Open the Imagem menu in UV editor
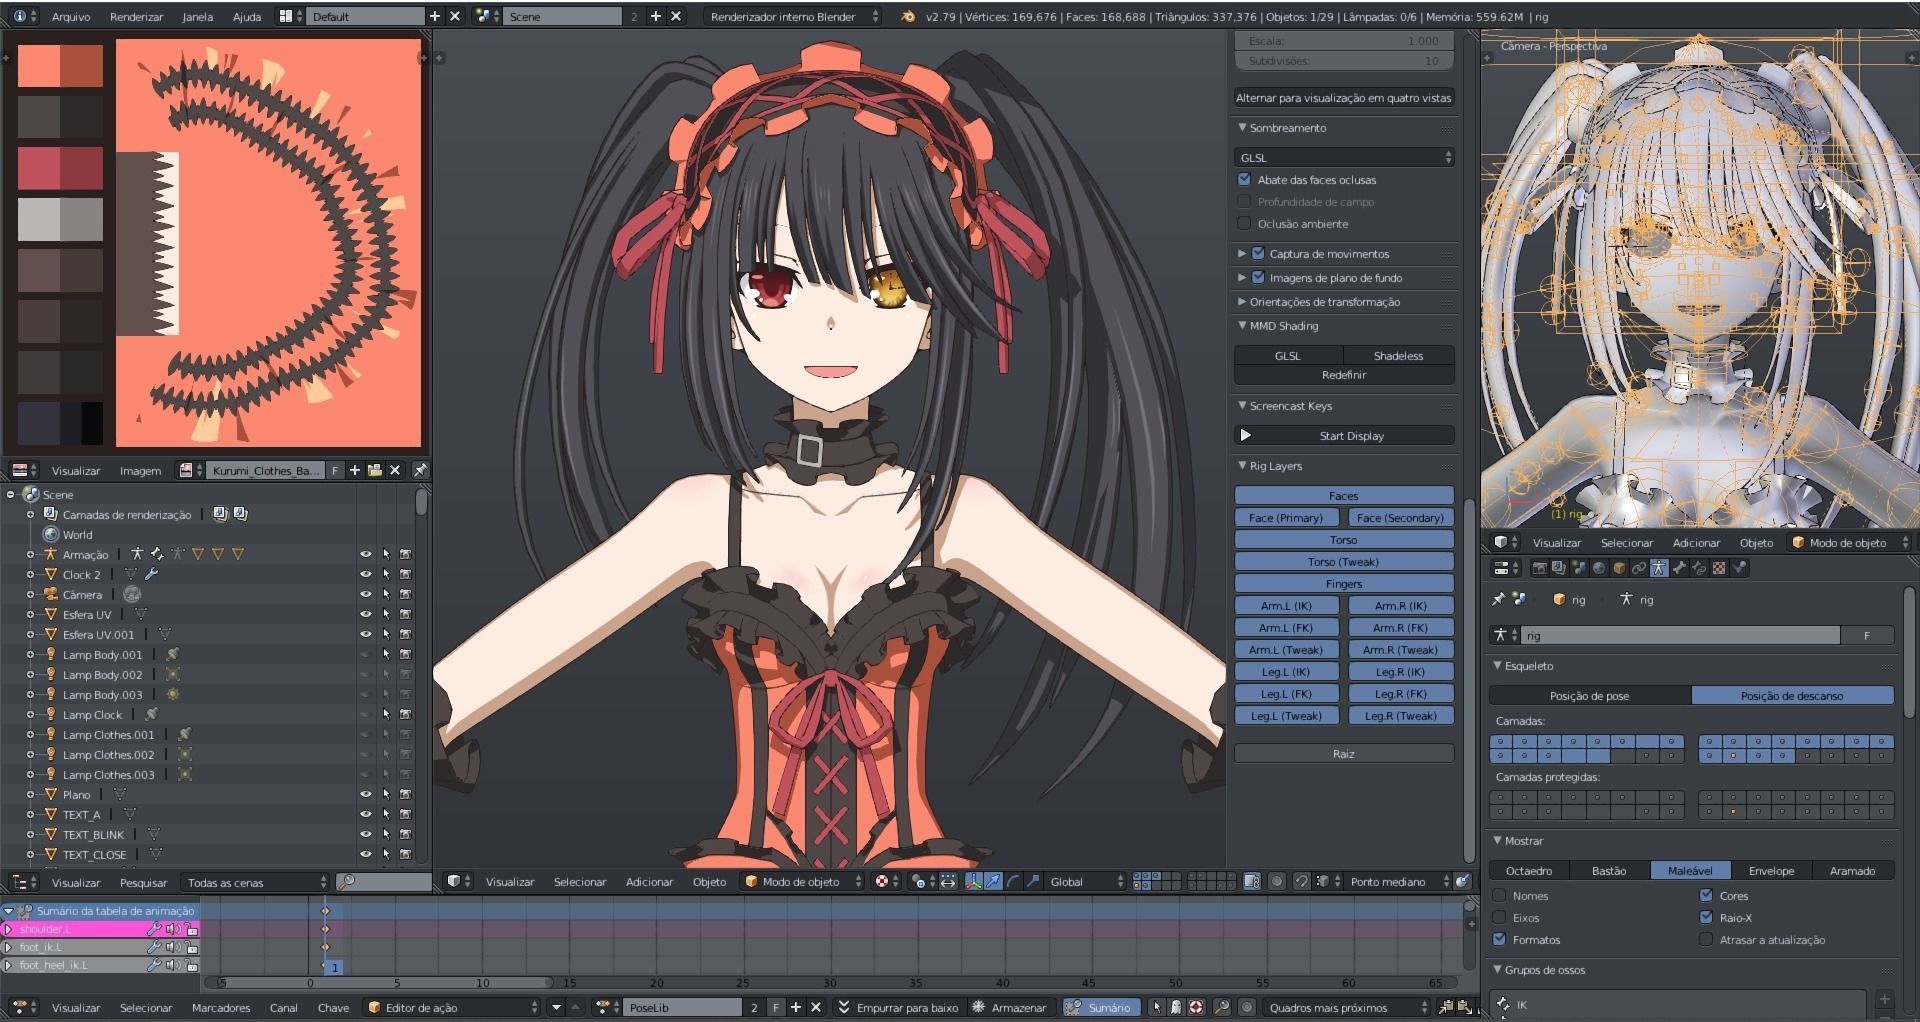The height and width of the screenshot is (1022, 1920). [140, 470]
